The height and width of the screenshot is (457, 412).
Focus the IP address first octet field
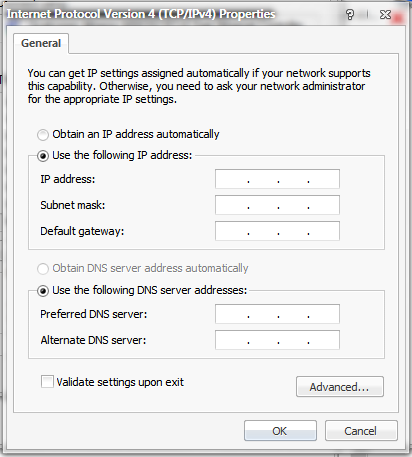(232, 179)
